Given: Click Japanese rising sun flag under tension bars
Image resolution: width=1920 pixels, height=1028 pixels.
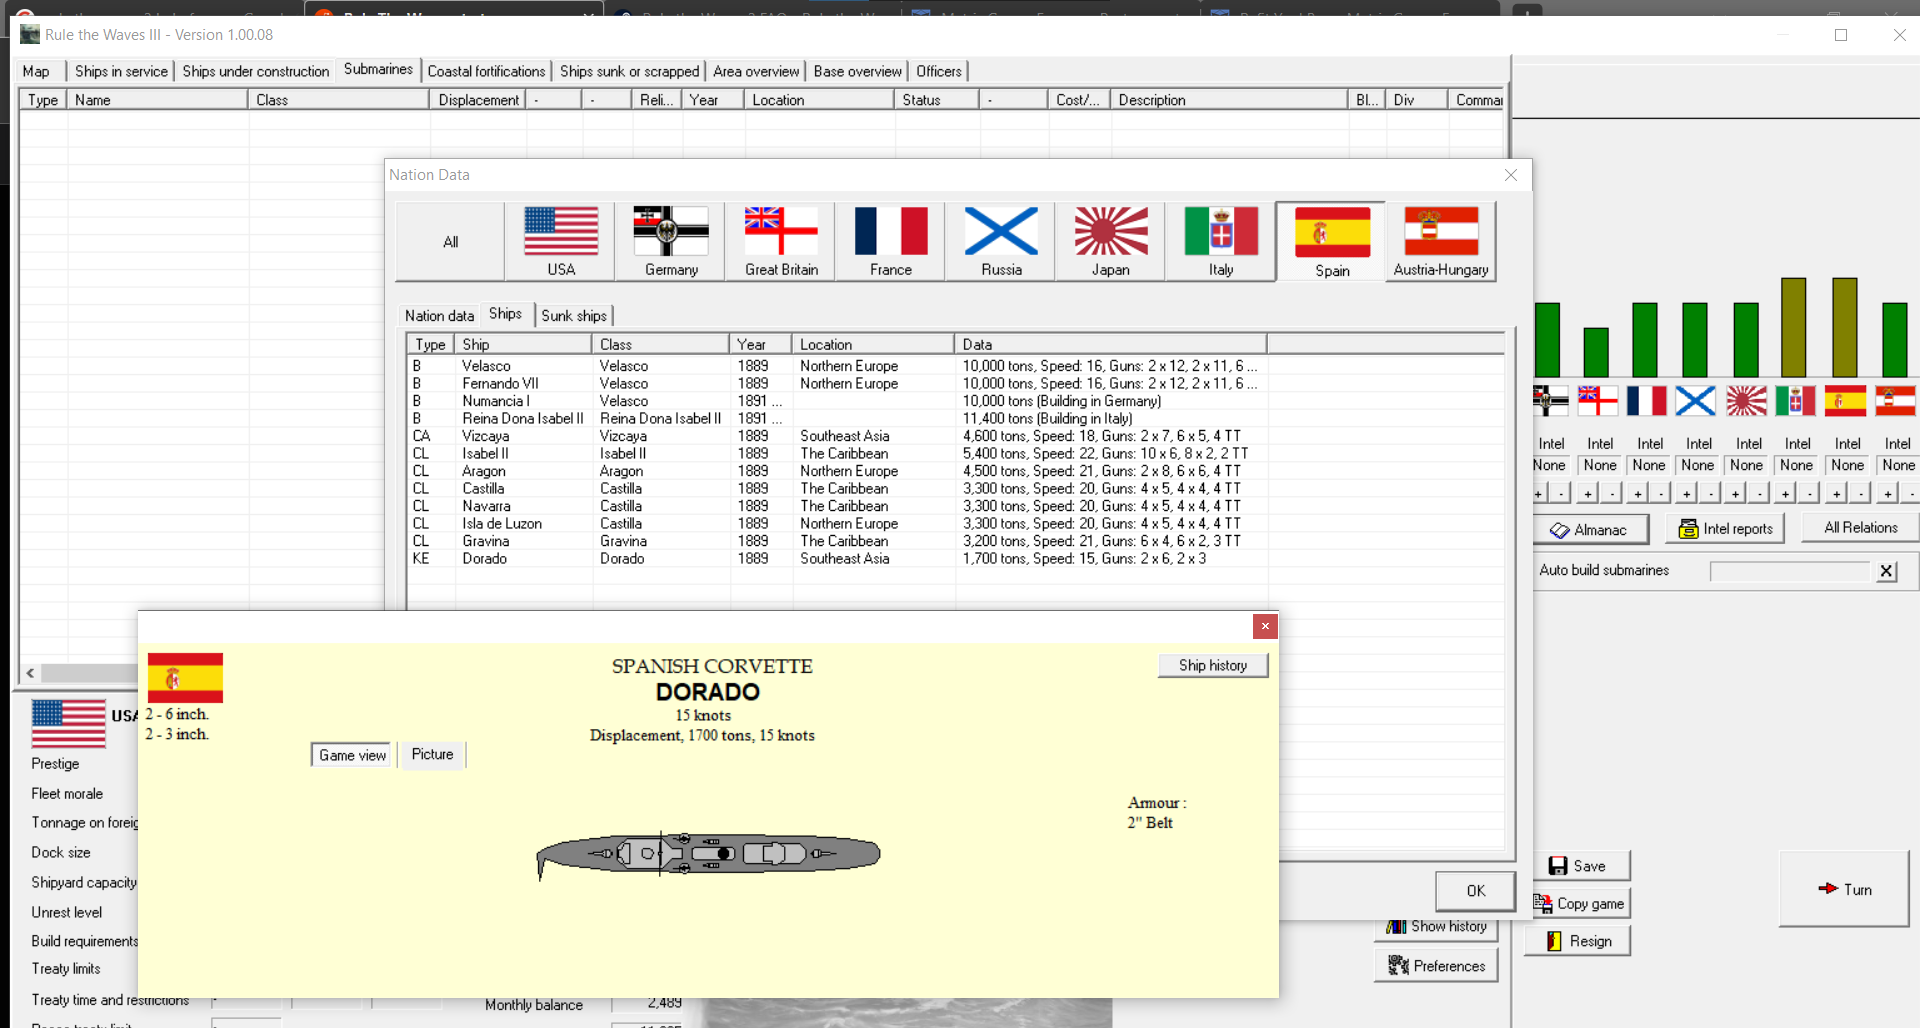Looking at the screenshot, I should point(1746,401).
